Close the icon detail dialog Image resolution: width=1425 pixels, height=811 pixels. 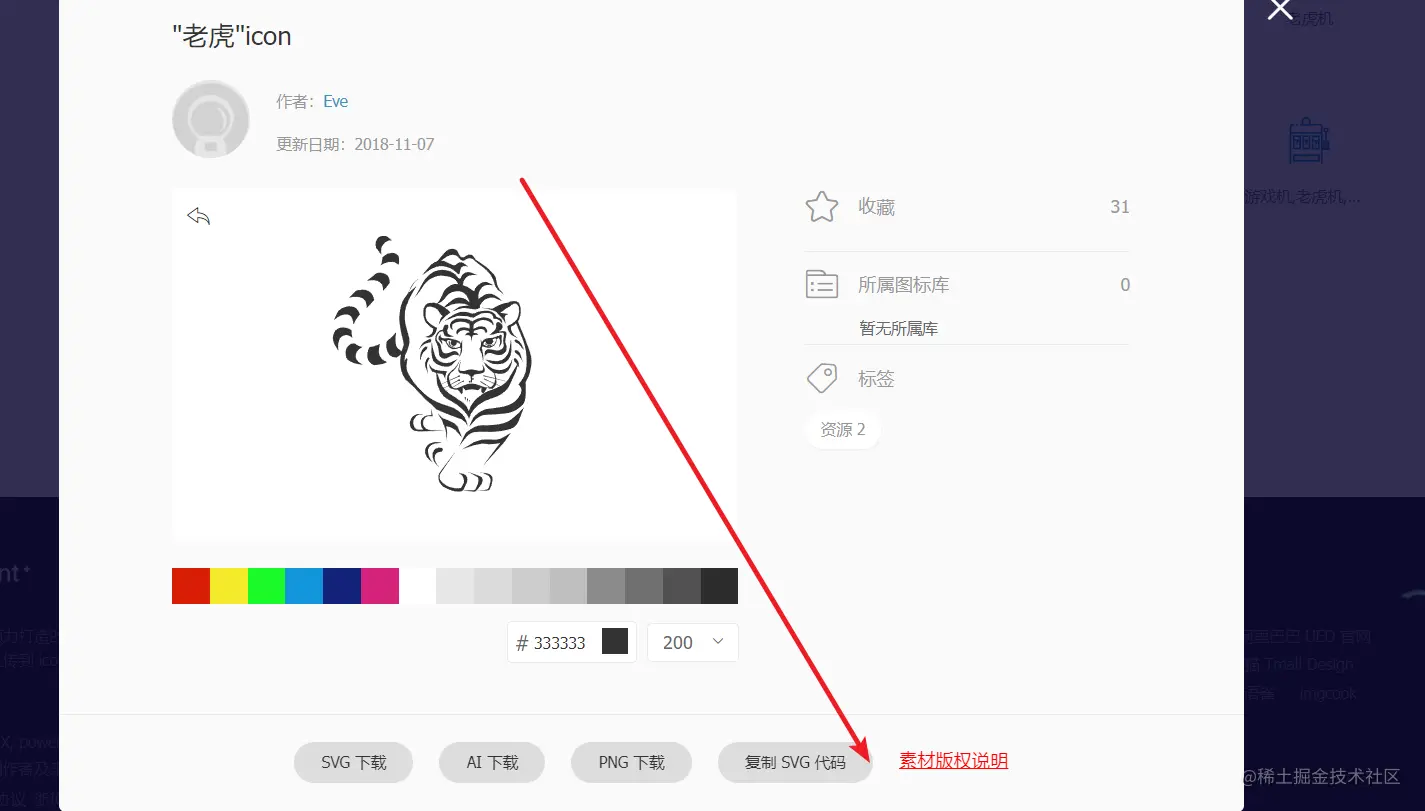(1280, 10)
